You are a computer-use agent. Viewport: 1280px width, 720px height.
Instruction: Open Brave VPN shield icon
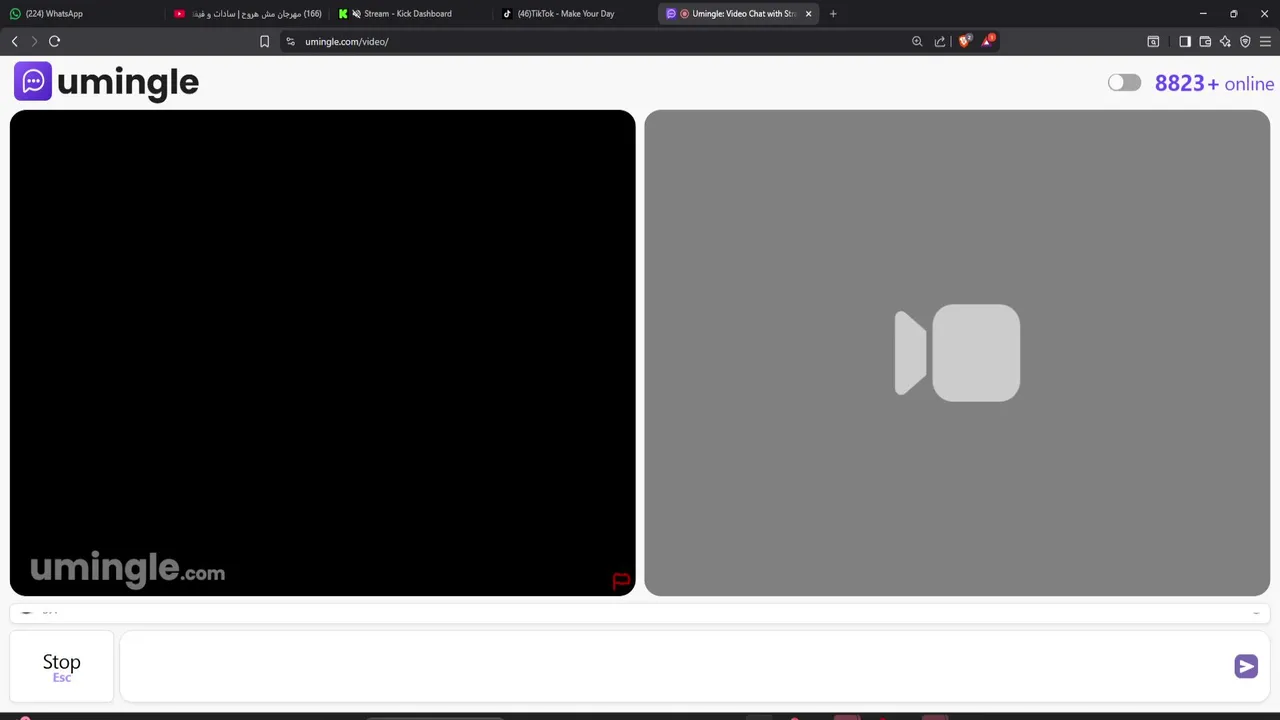(x=1245, y=41)
